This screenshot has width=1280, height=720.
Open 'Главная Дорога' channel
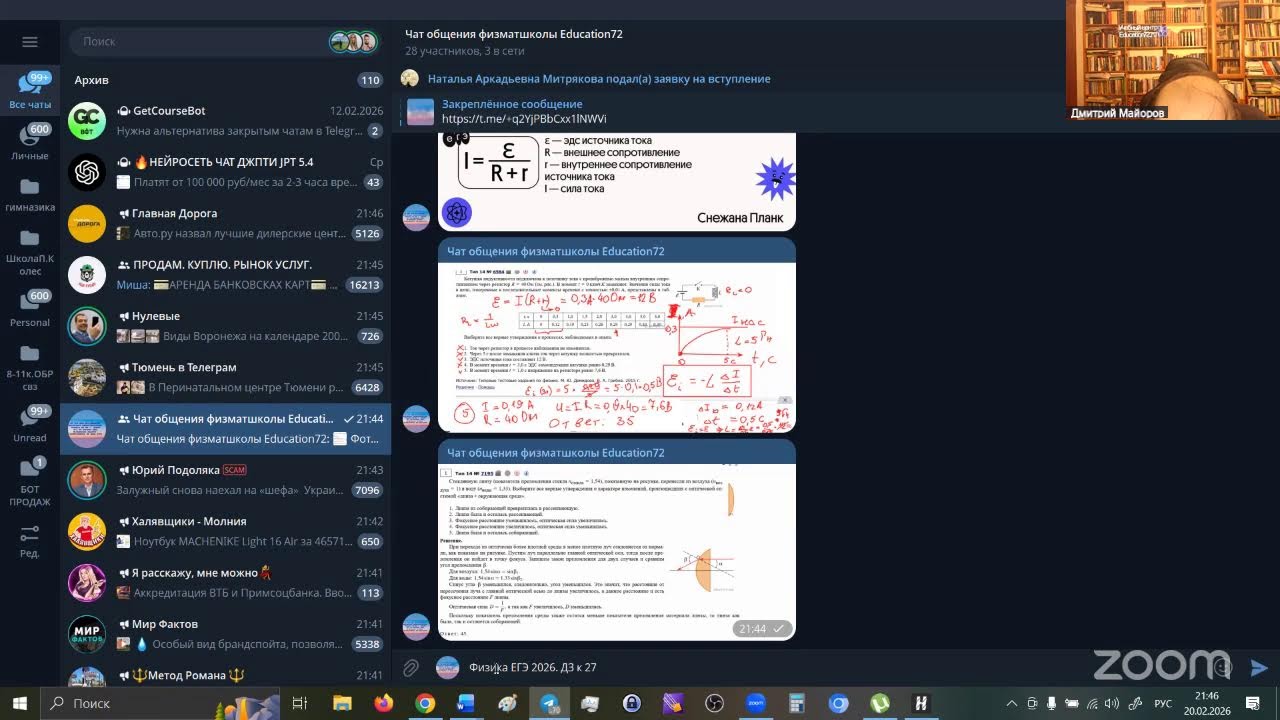226,223
